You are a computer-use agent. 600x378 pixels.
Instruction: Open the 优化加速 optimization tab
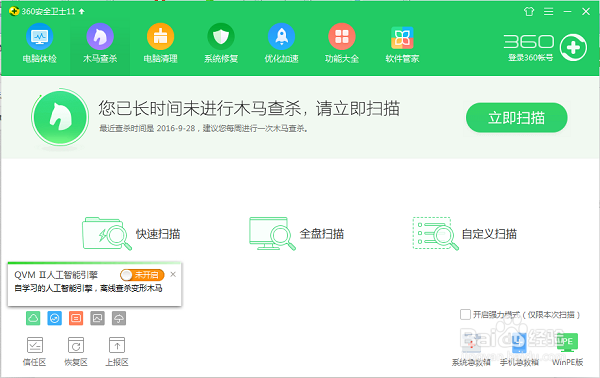click(x=281, y=44)
